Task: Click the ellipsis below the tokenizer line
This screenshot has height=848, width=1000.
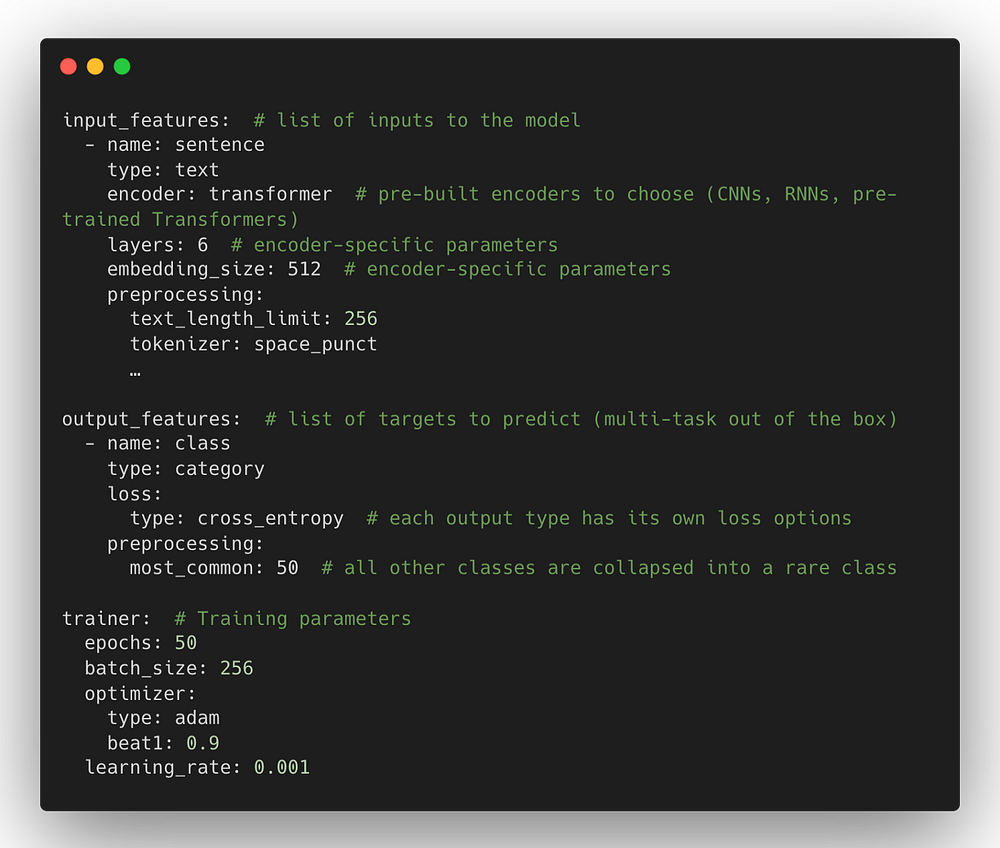Action: click(x=135, y=371)
